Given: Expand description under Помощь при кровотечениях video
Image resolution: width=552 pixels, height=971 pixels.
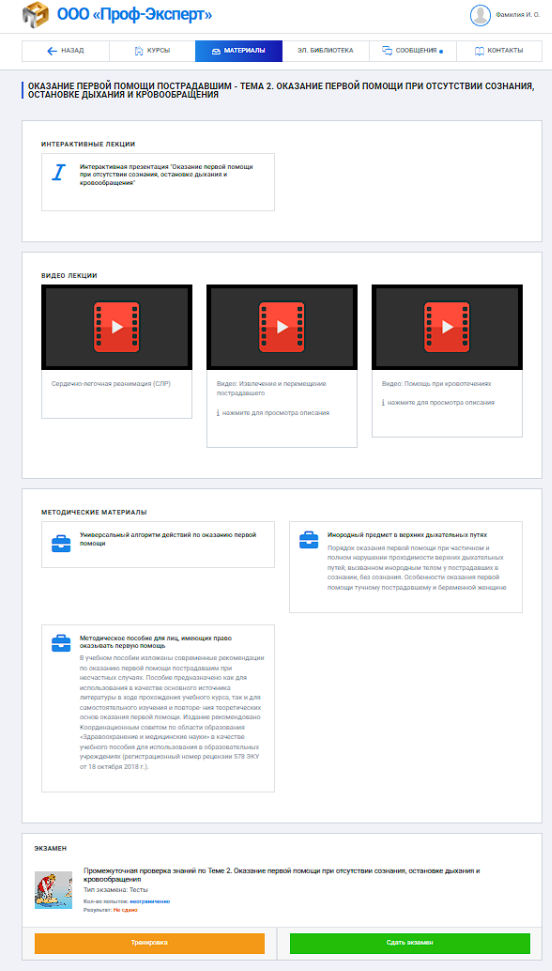Looking at the screenshot, I should point(439,402).
